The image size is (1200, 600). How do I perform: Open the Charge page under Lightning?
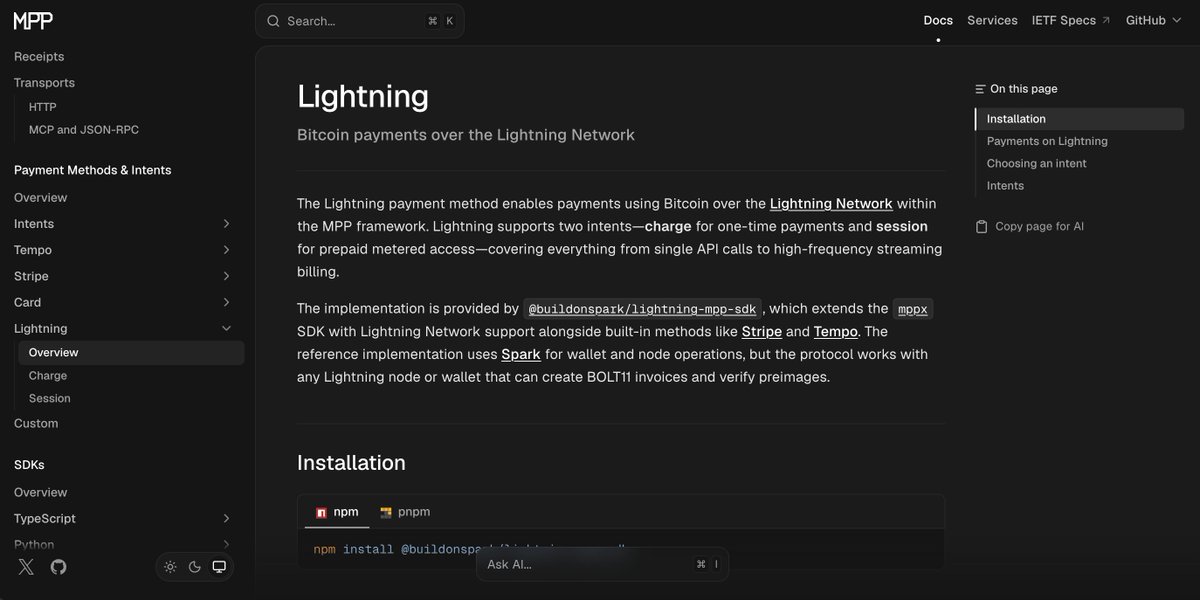tap(48, 376)
